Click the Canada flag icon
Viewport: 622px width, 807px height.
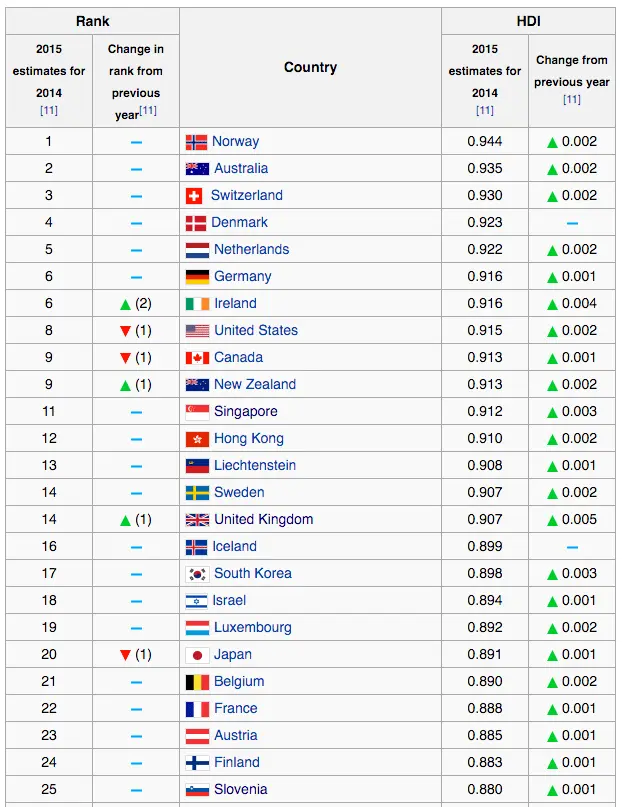197,358
